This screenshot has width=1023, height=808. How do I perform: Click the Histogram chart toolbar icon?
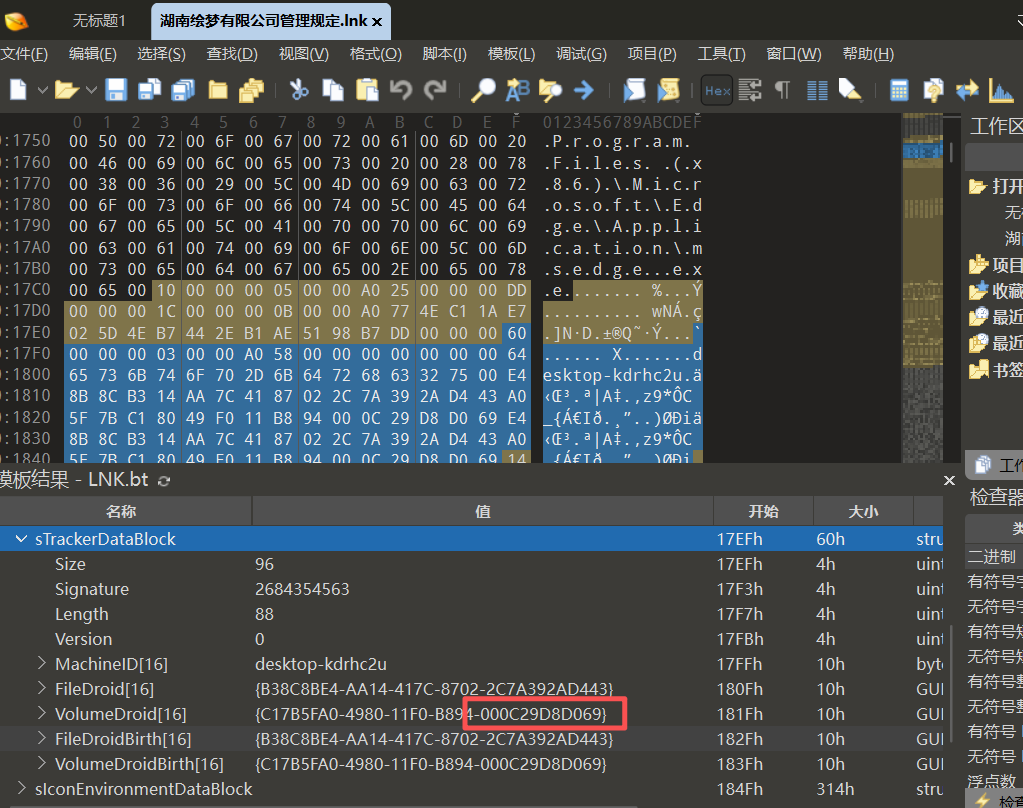pyautogui.click(x=1001, y=90)
